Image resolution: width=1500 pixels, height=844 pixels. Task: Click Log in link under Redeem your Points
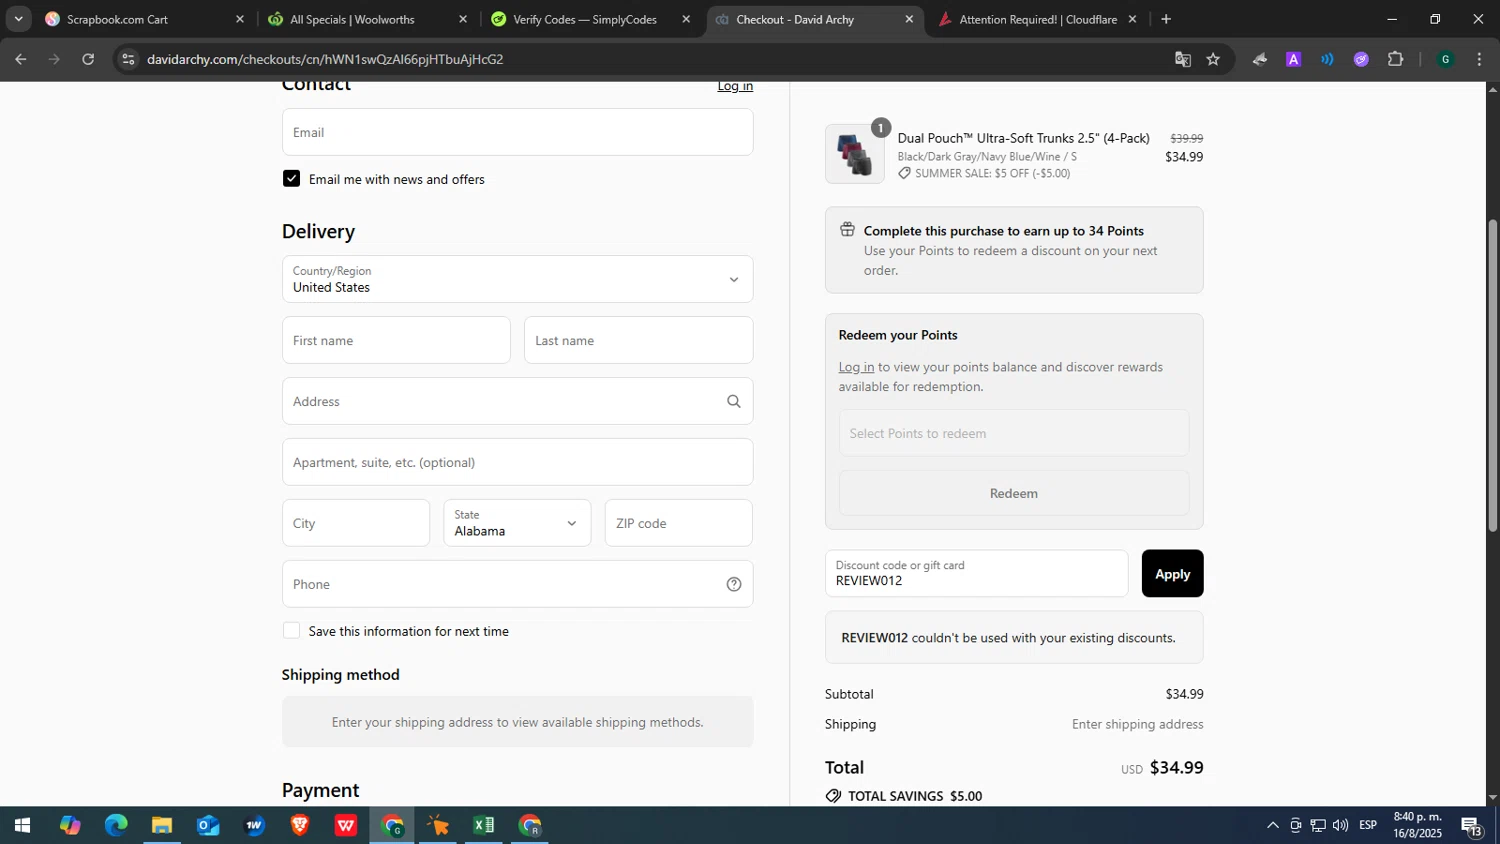coord(856,367)
